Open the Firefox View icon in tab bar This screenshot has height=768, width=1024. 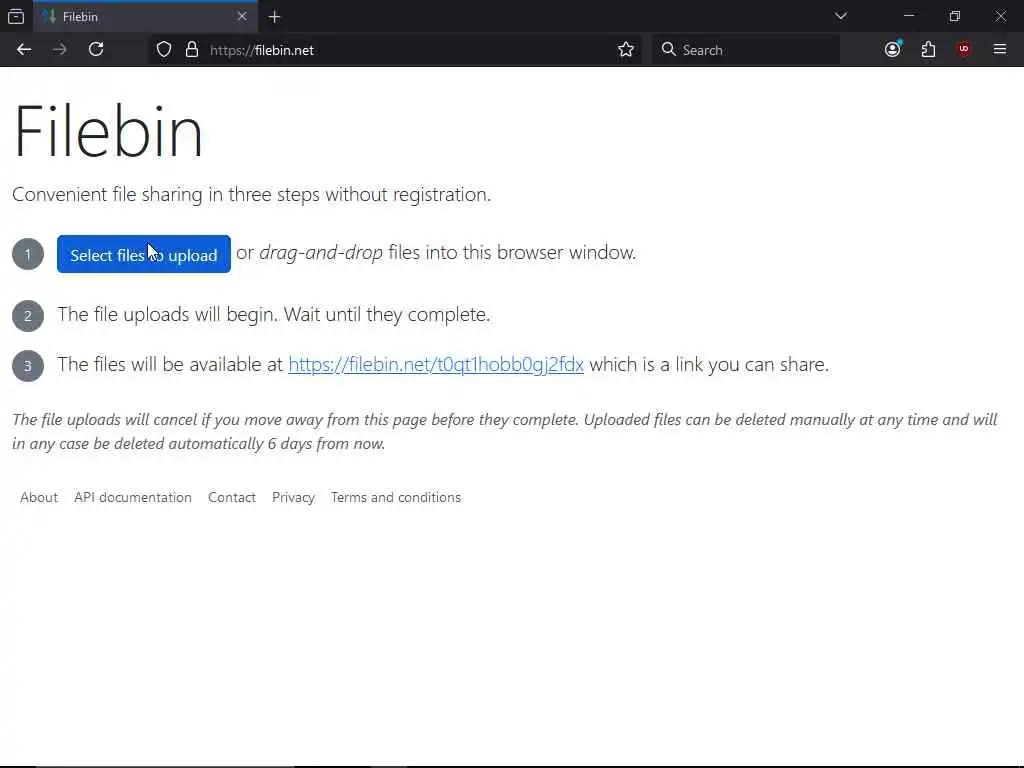[x=16, y=16]
